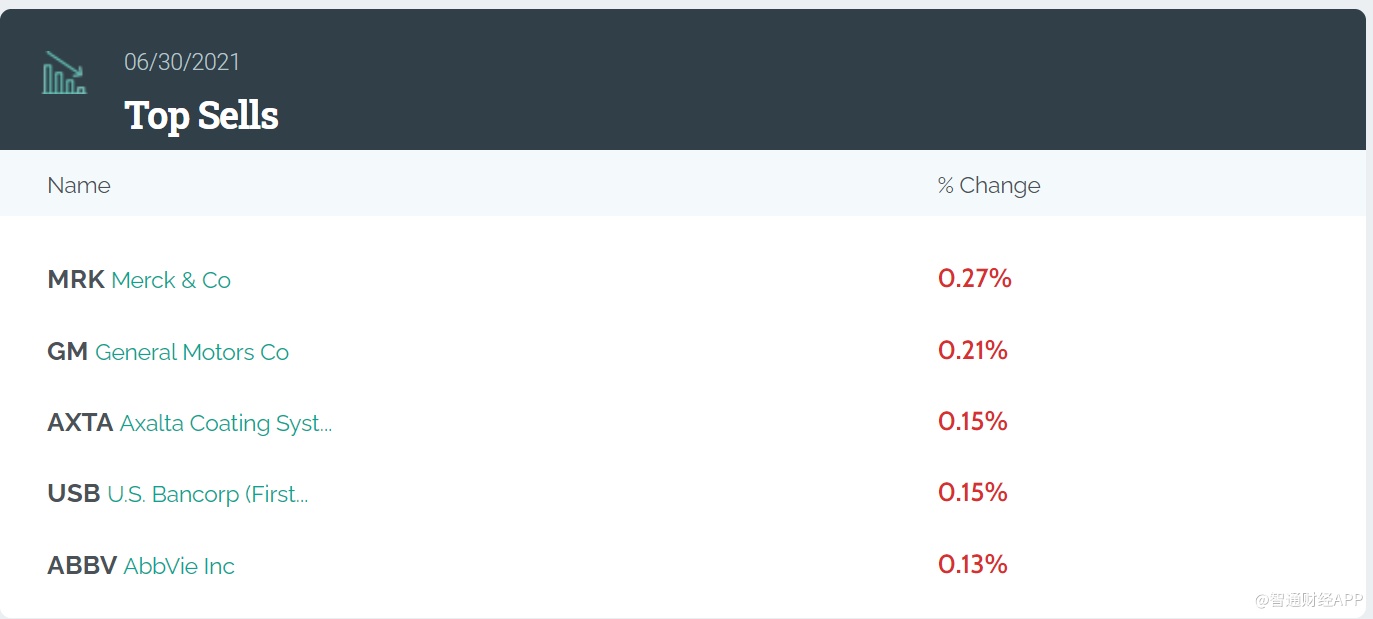Select the MRK ticker symbol
The width and height of the screenshot is (1373, 619).
click(76, 280)
